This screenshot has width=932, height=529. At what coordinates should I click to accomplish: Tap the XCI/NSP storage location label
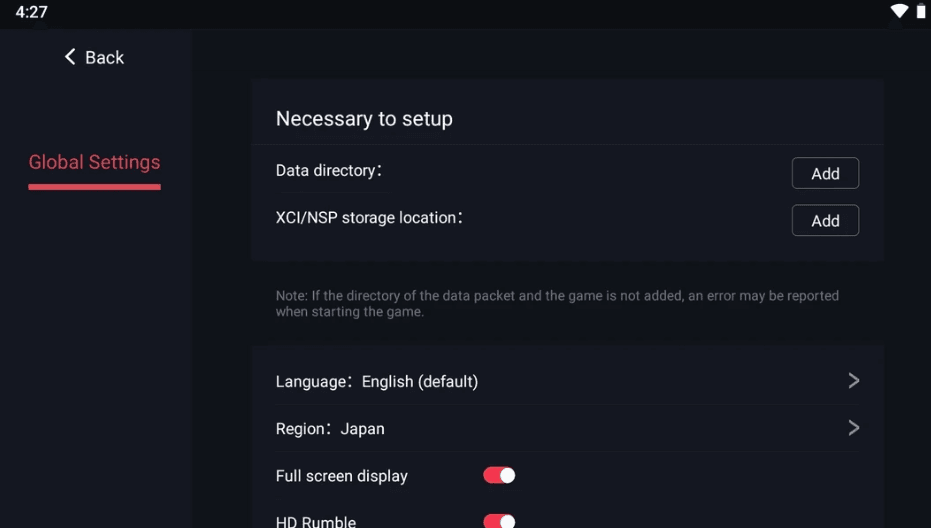click(x=368, y=217)
